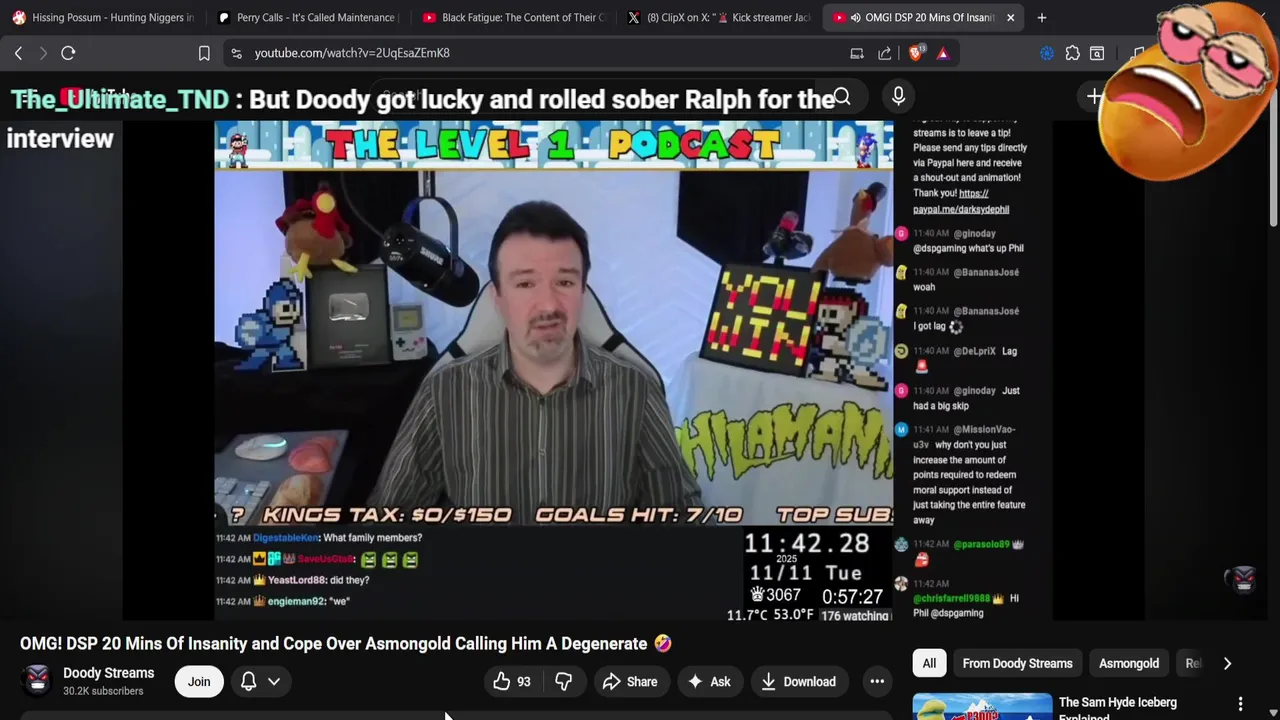Click the '30.2K subscribers' text

pos(103,691)
